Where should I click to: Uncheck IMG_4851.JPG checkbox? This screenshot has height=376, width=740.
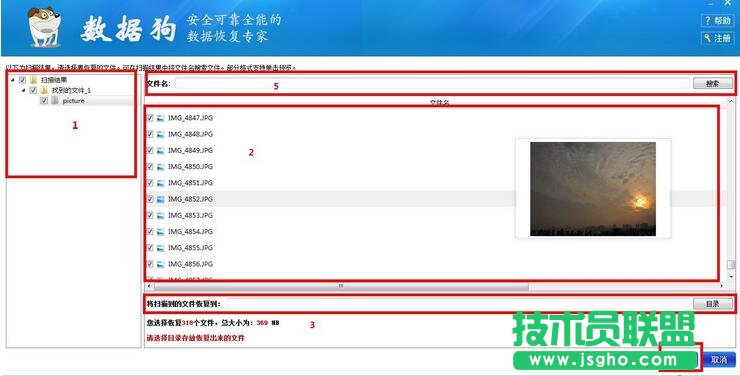[150, 183]
